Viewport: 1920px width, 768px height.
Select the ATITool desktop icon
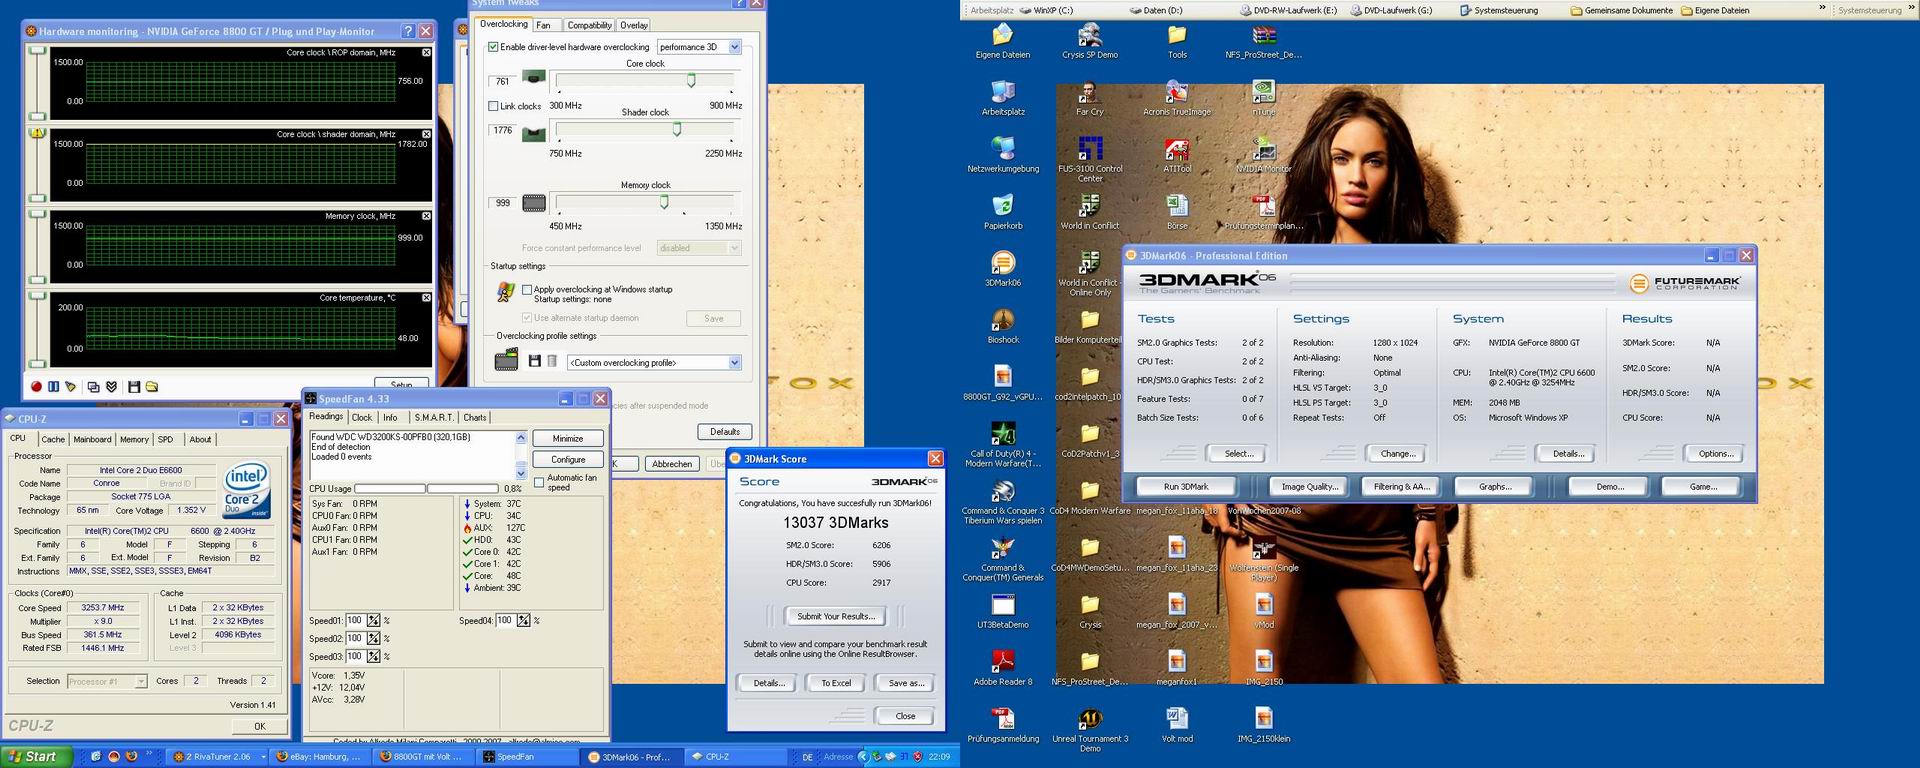coord(1177,156)
